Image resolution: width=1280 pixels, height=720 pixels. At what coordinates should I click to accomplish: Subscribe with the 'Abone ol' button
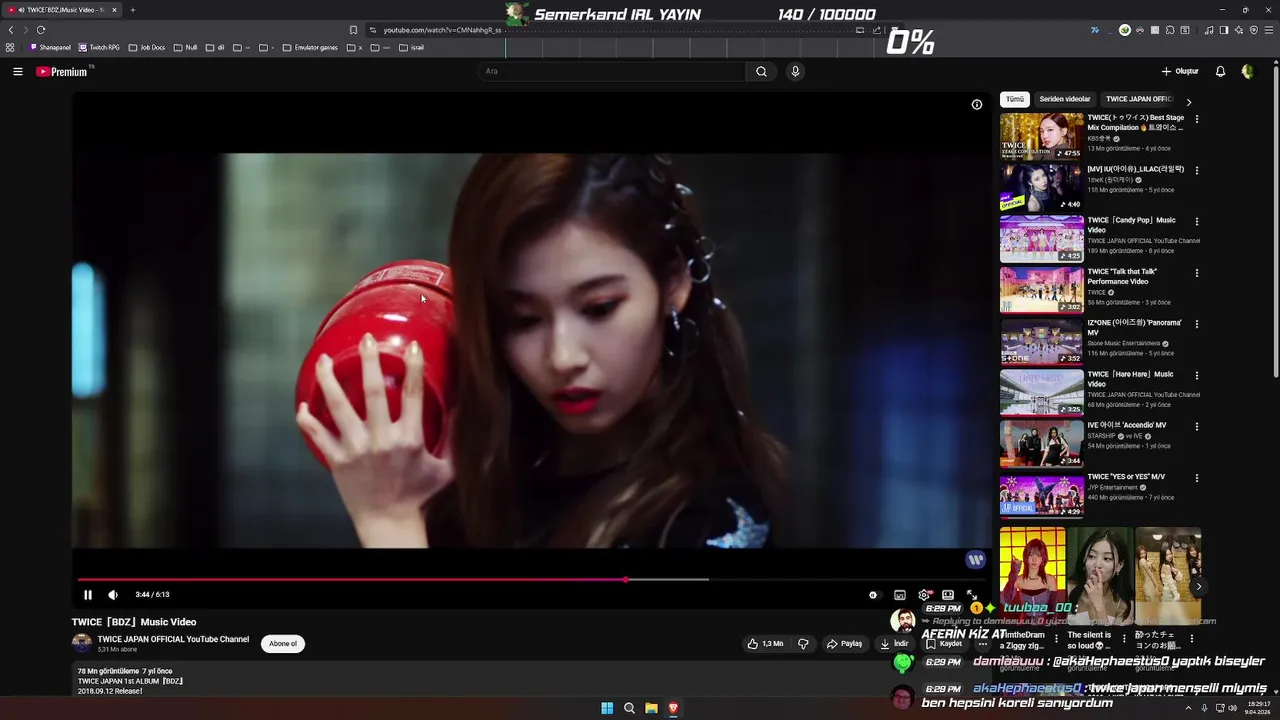click(283, 644)
